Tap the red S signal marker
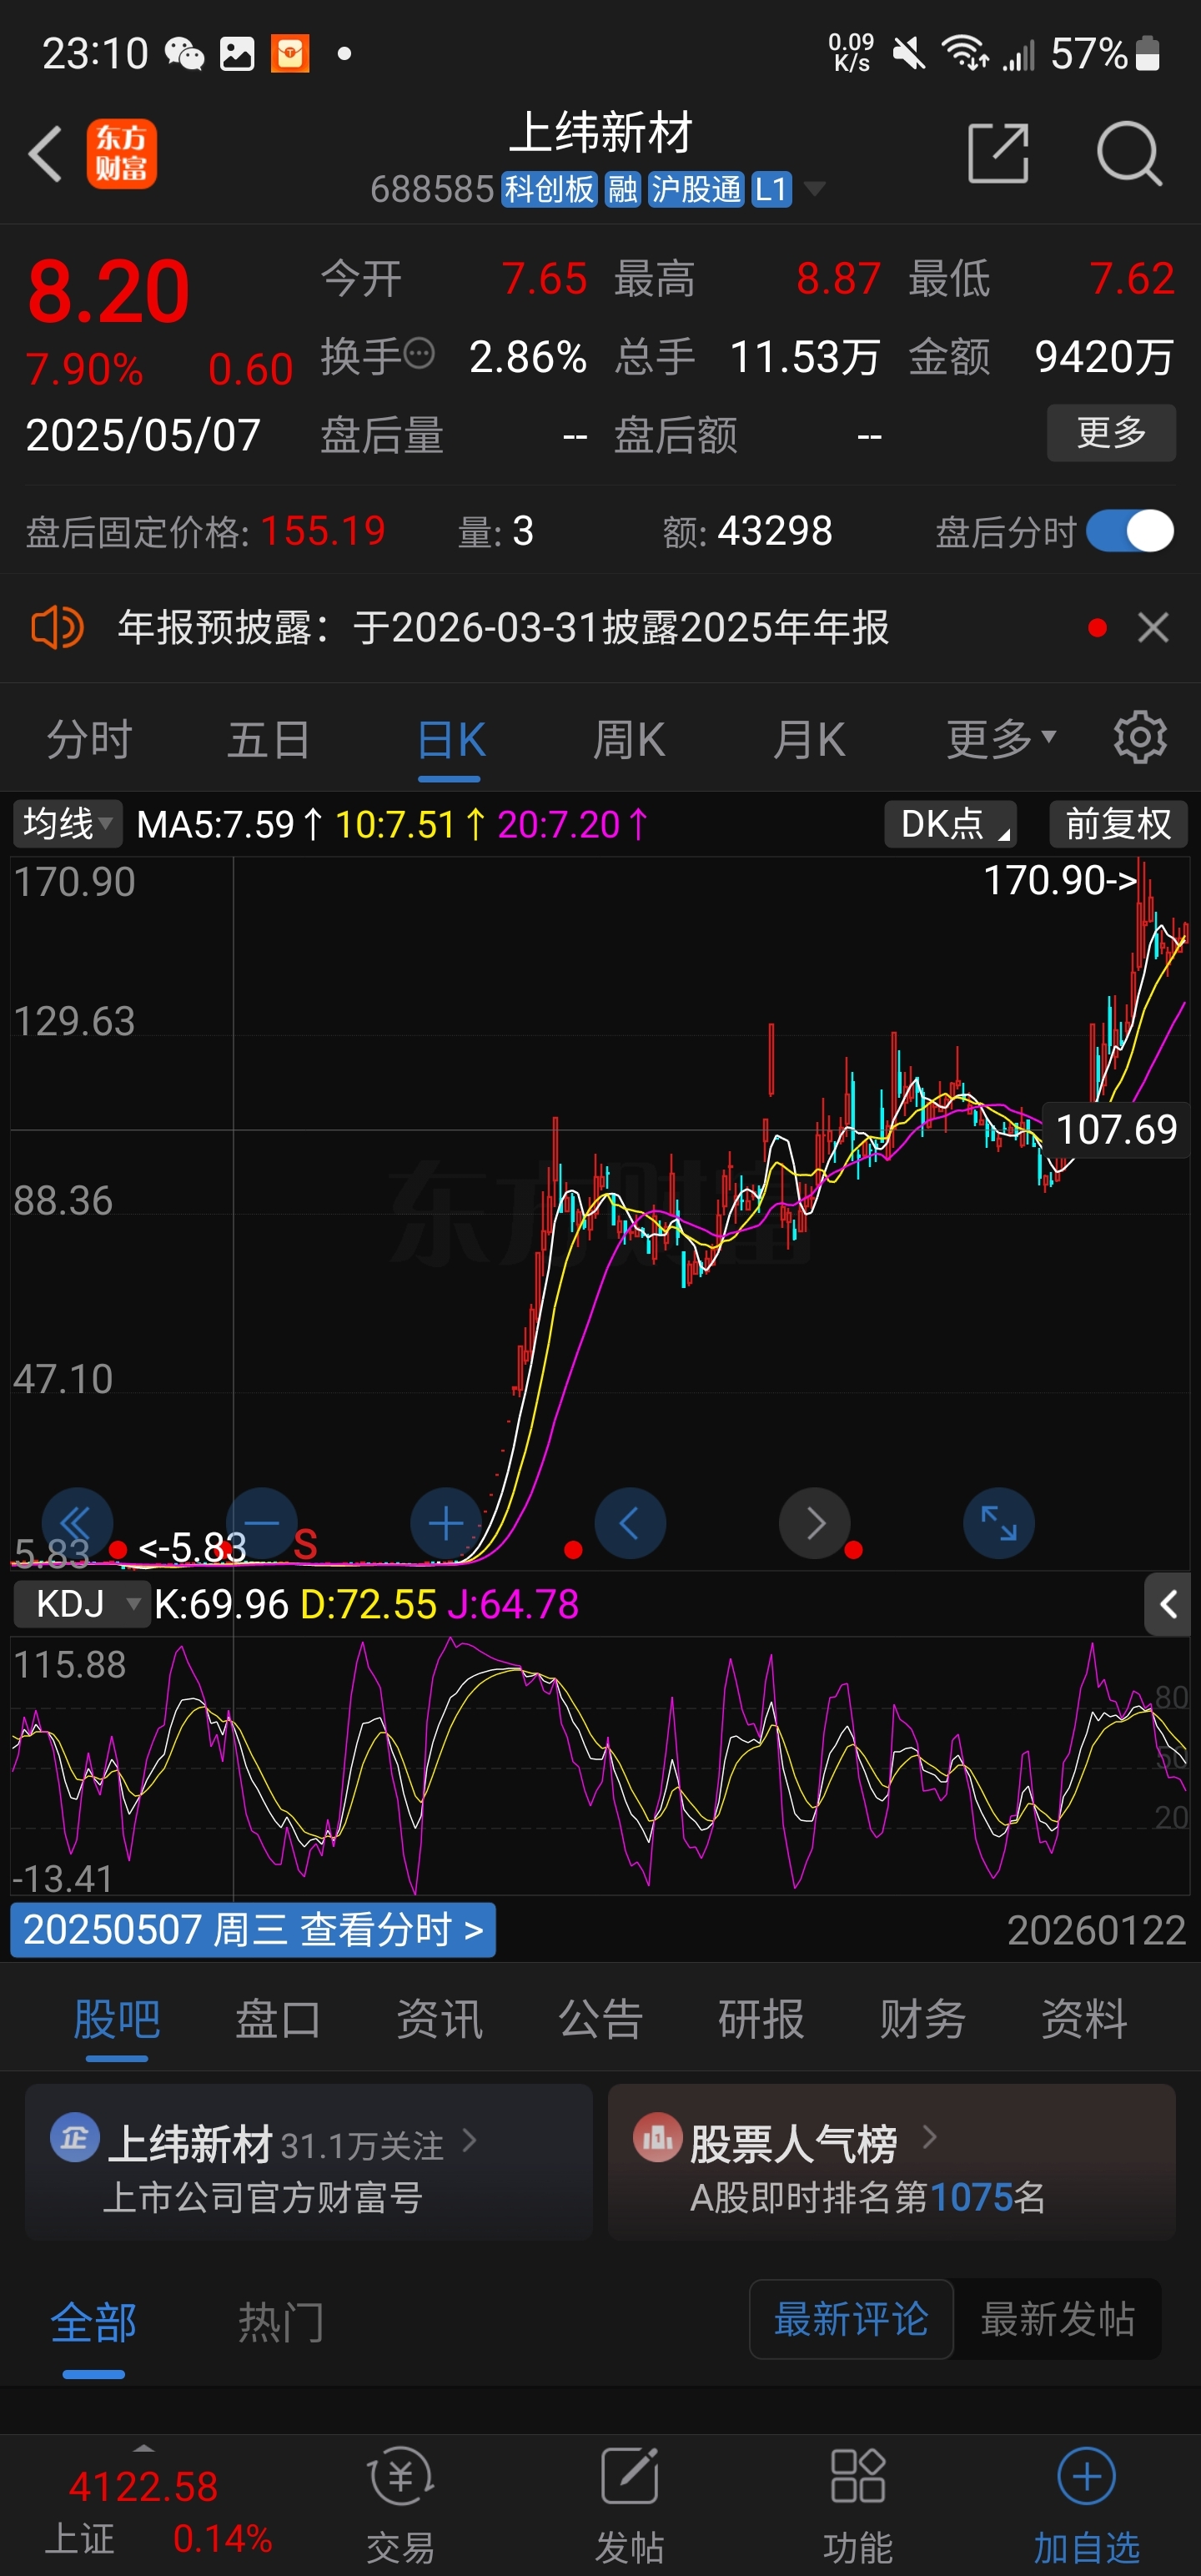 point(305,1545)
